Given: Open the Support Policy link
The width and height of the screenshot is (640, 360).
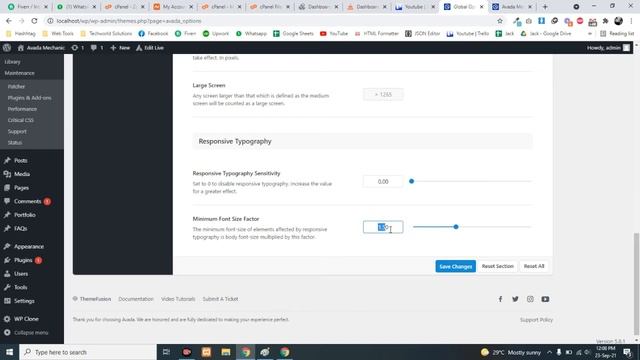Looking at the screenshot, I should 536,320.
